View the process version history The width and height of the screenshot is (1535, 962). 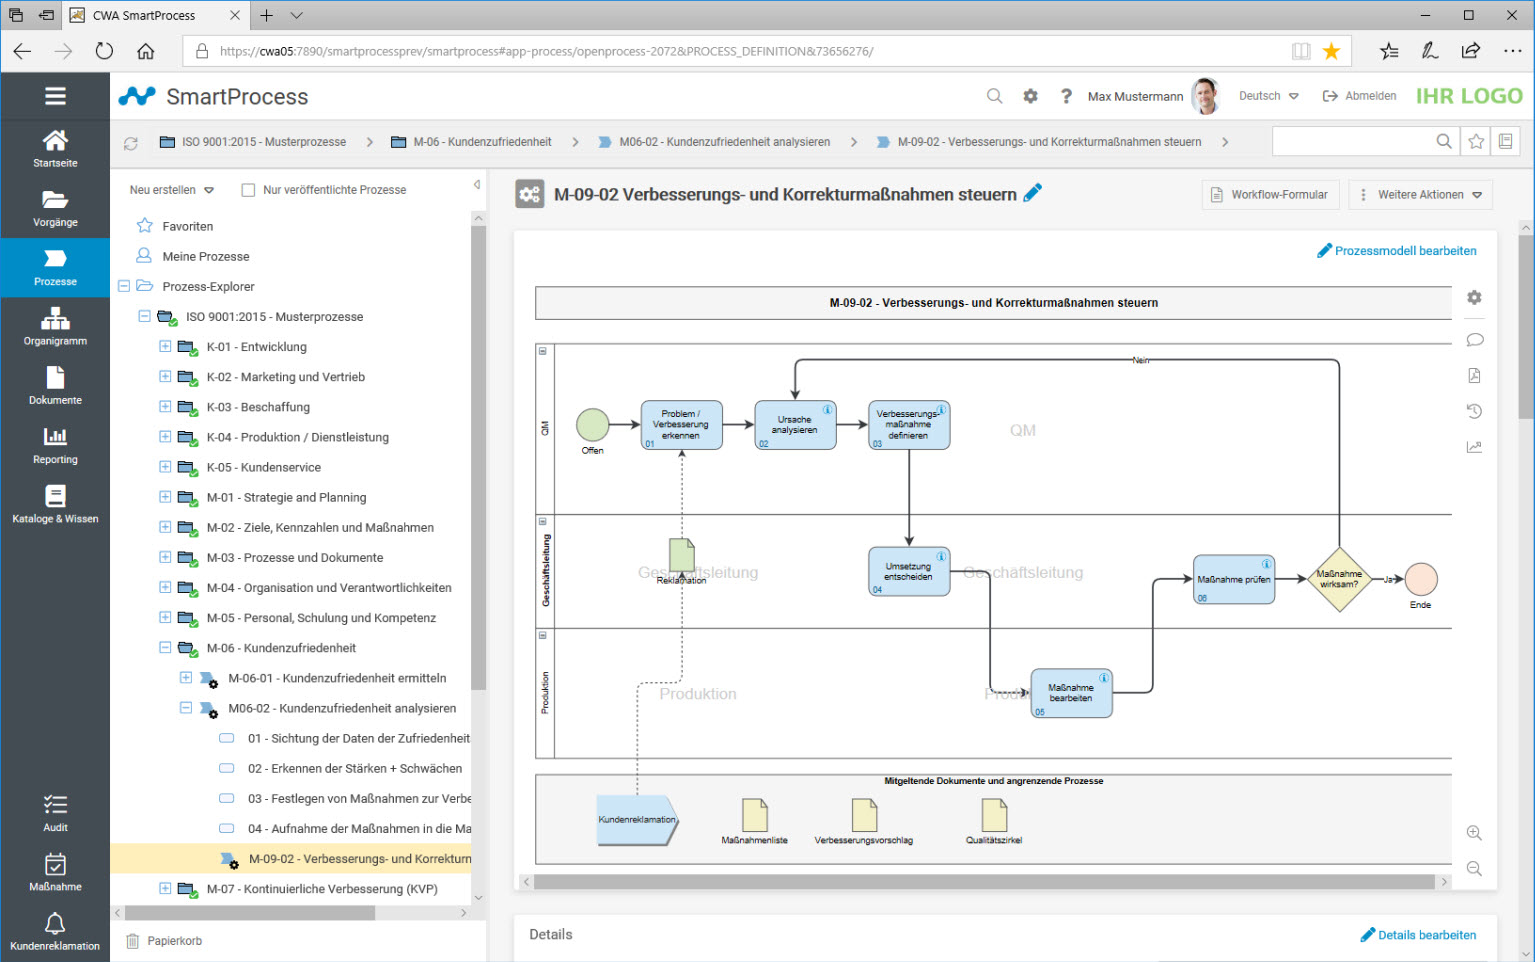(1474, 411)
